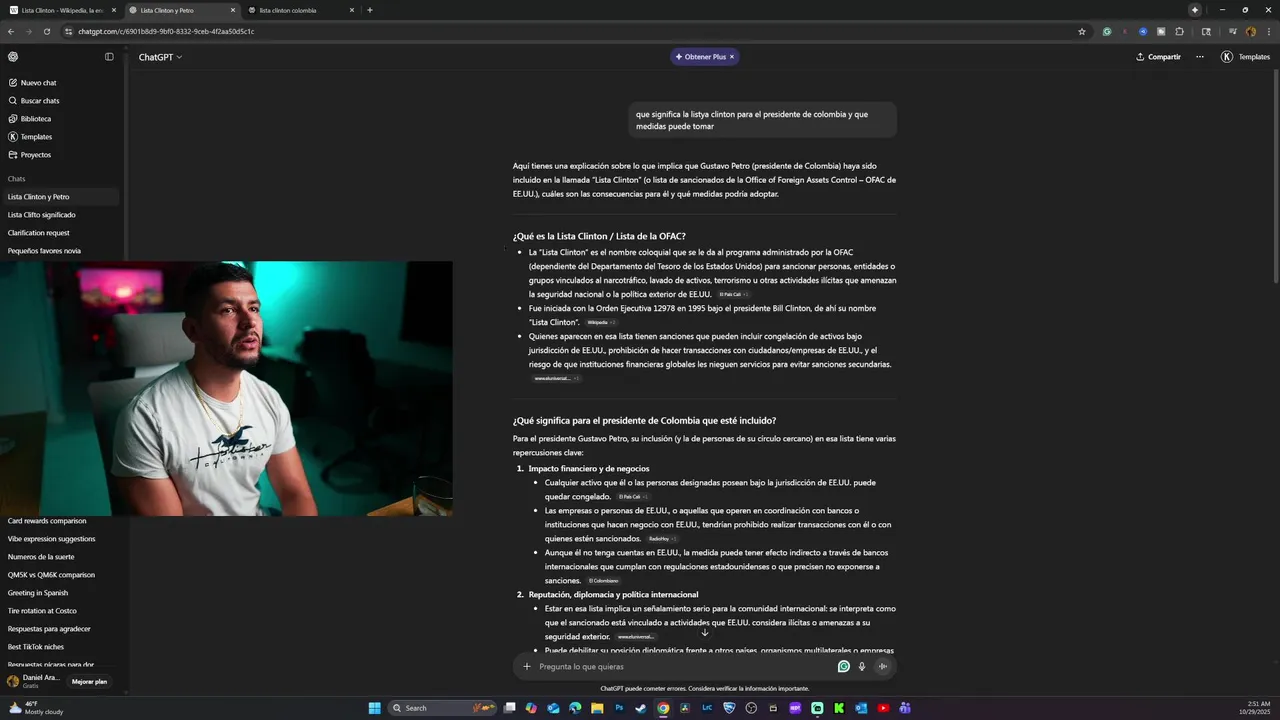Open the Chrome extensions puzzle icon
1280x720 pixels.
tap(1179, 31)
